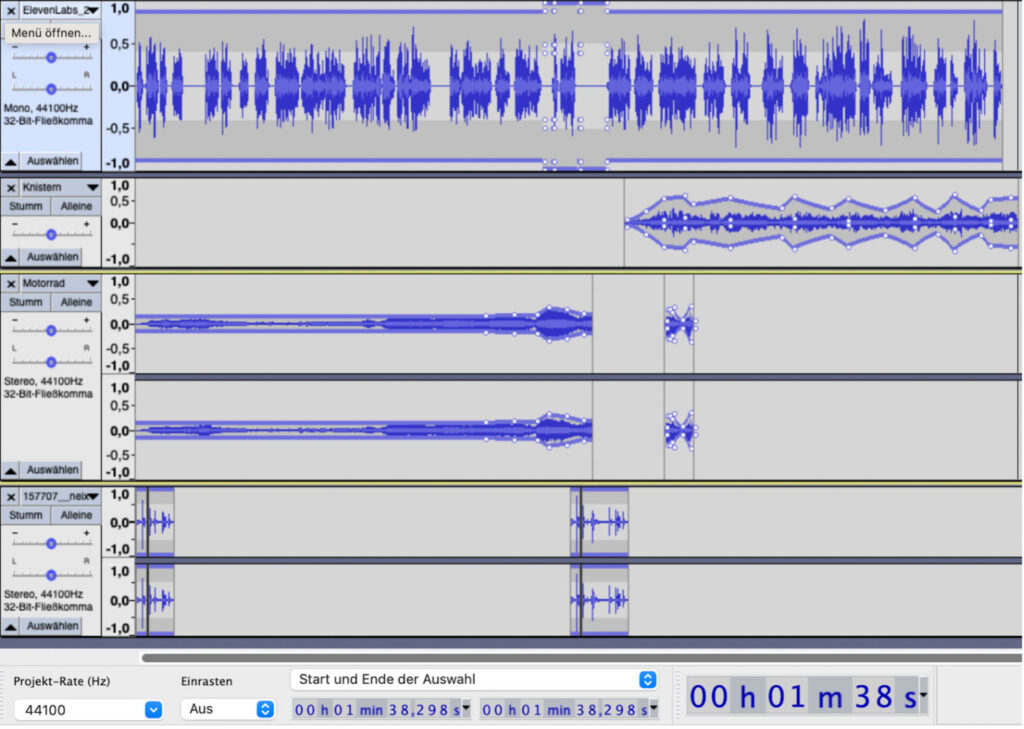Close the Motorrad track with X

11,283
